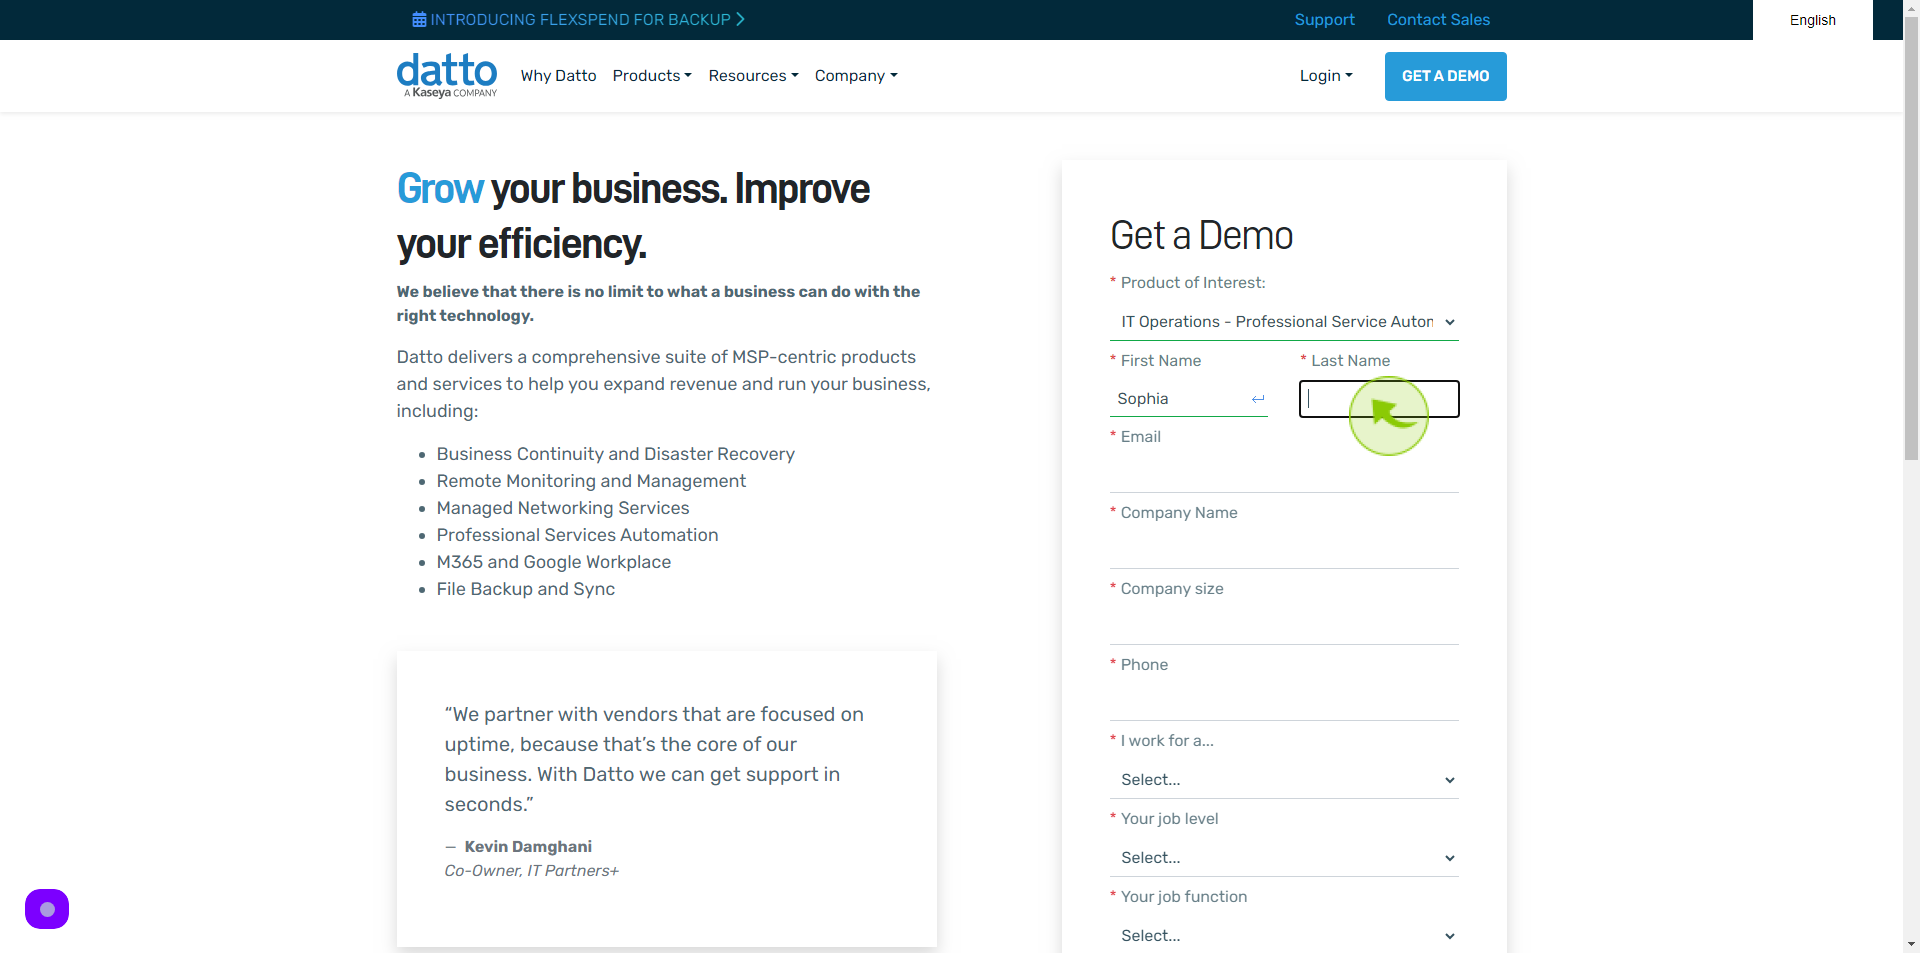Screen dimensions: 1920x953
Task: Open the 'Your job function' dropdown
Action: [x=1284, y=936]
